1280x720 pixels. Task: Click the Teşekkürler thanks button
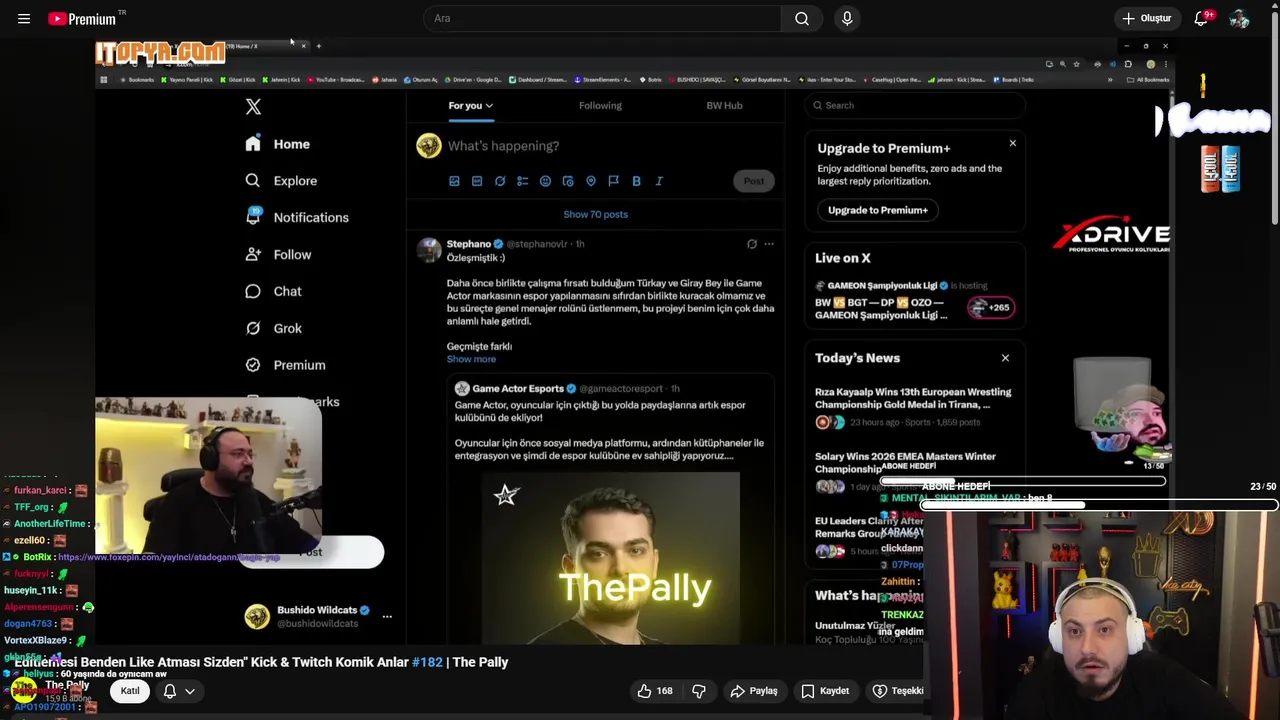pos(897,691)
